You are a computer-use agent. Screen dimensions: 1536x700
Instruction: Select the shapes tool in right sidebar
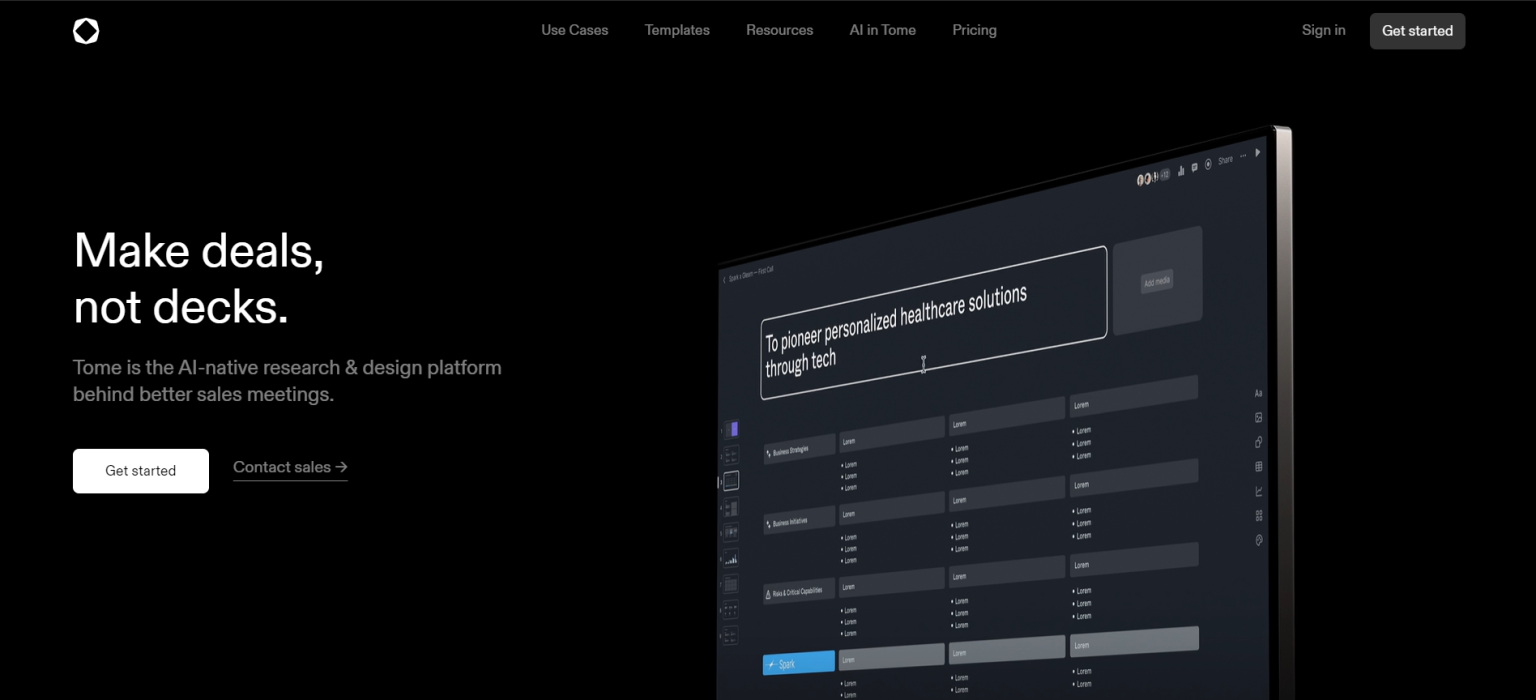coord(1259,442)
